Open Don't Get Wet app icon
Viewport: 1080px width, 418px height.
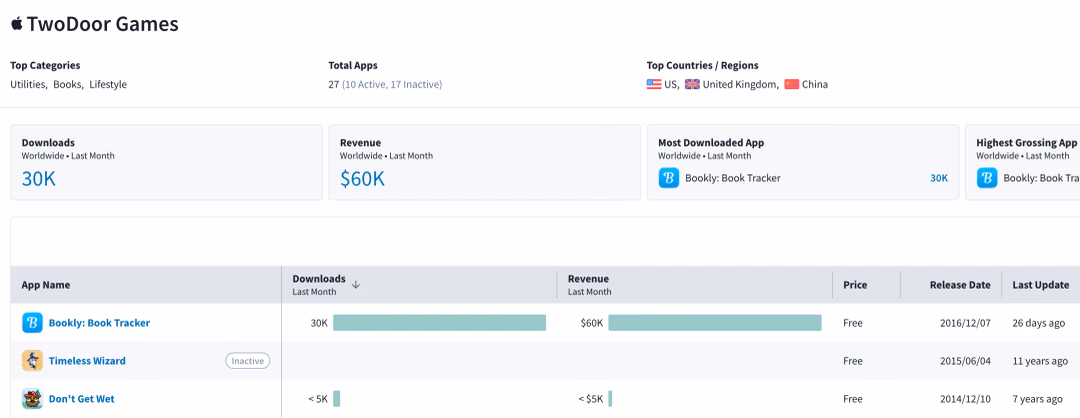click(x=32, y=399)
